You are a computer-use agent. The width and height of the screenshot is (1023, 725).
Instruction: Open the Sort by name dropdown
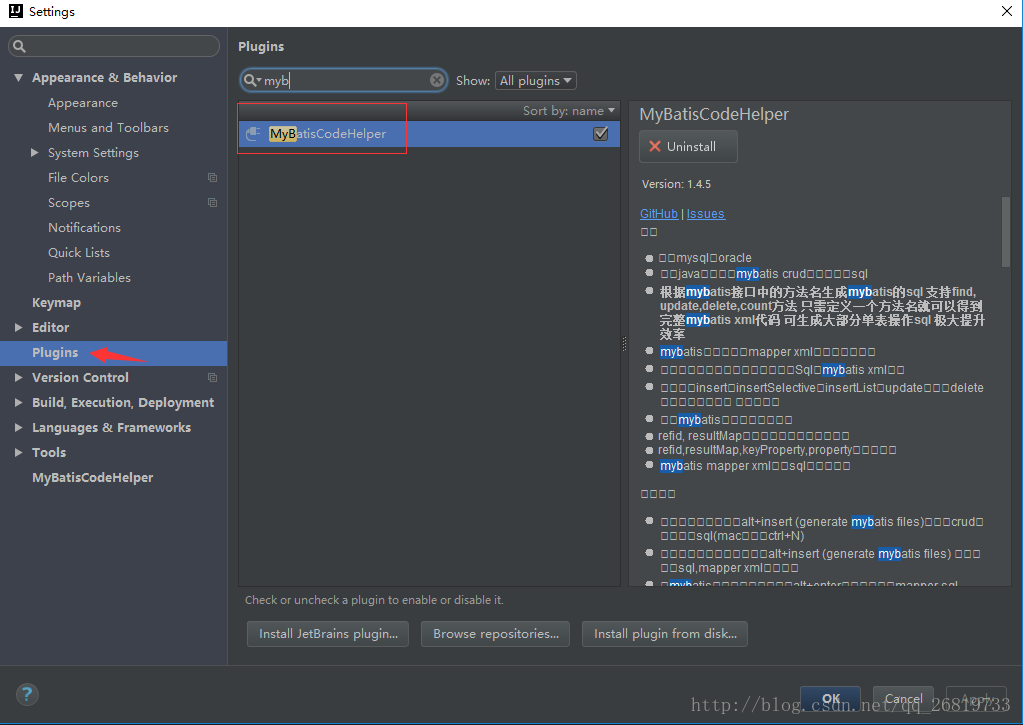pyautogui.click(x=568, y=111)
